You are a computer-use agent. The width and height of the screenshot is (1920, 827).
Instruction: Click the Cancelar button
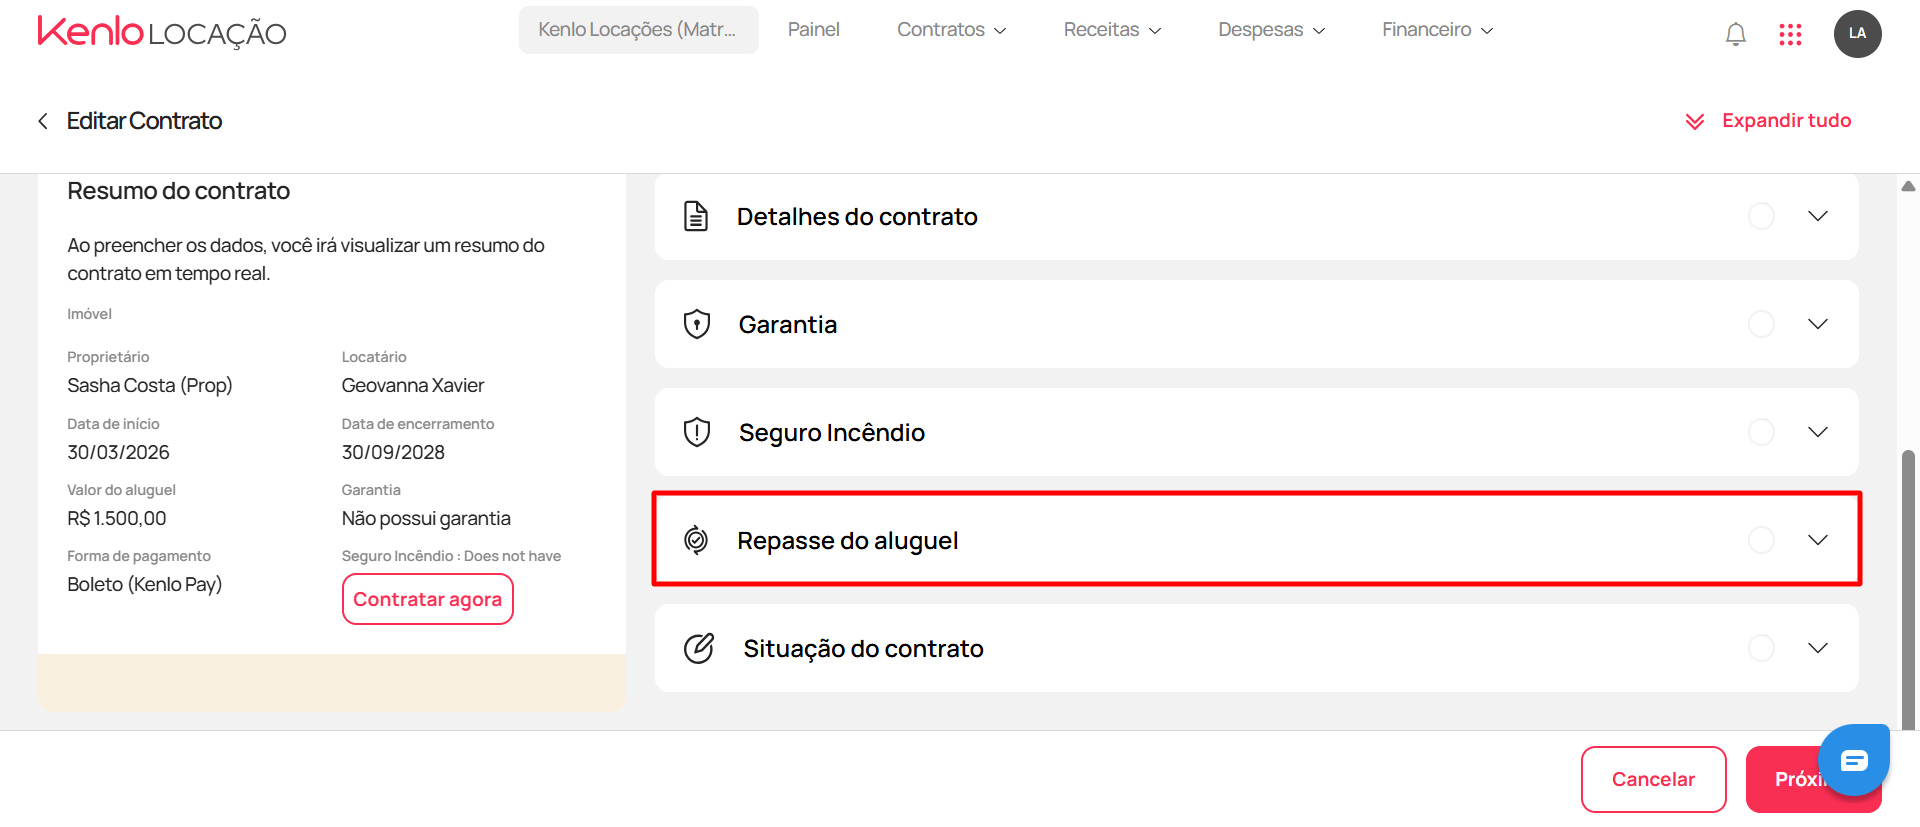click(x=1654, y=779)
